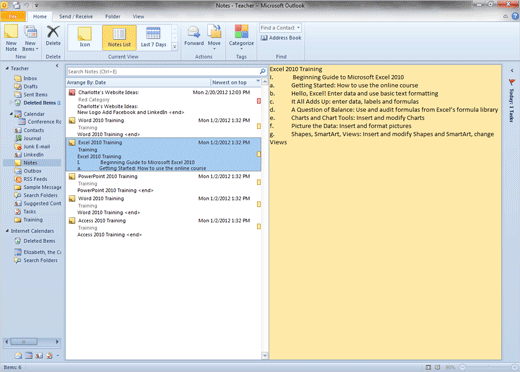Image resolution: width=520 pixels, height=372 pixels.
Task: Select the Access 2010 Training note
Action: [163, 227]
